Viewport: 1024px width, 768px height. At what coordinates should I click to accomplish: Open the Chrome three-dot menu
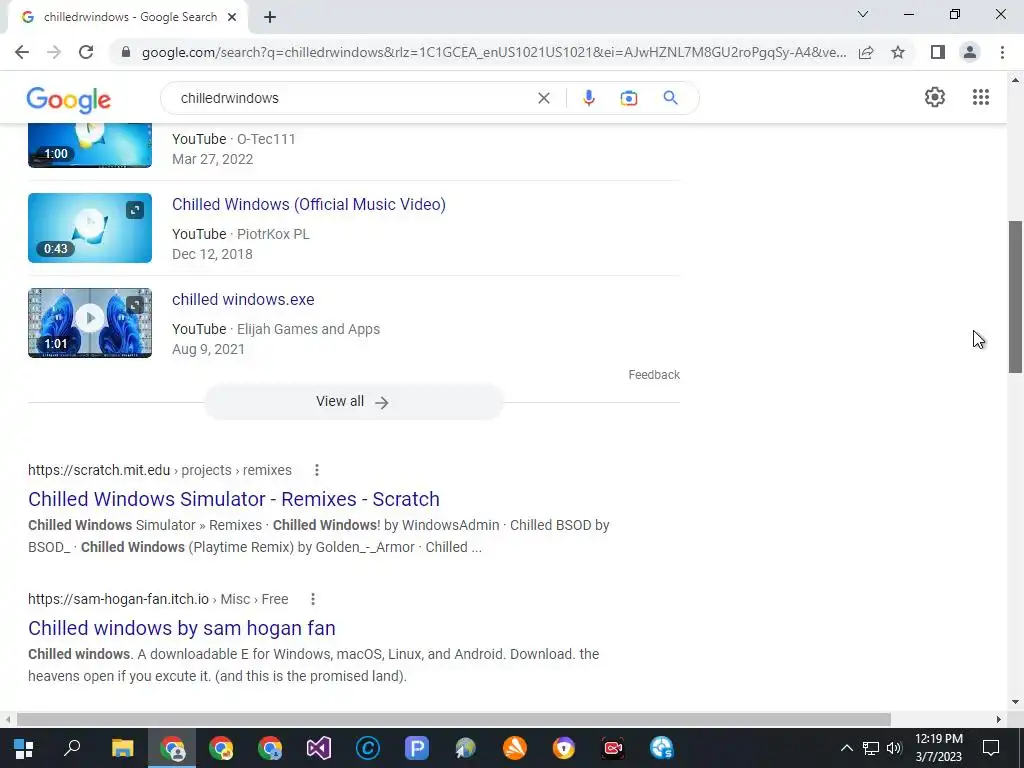(x=1002, y=52)
